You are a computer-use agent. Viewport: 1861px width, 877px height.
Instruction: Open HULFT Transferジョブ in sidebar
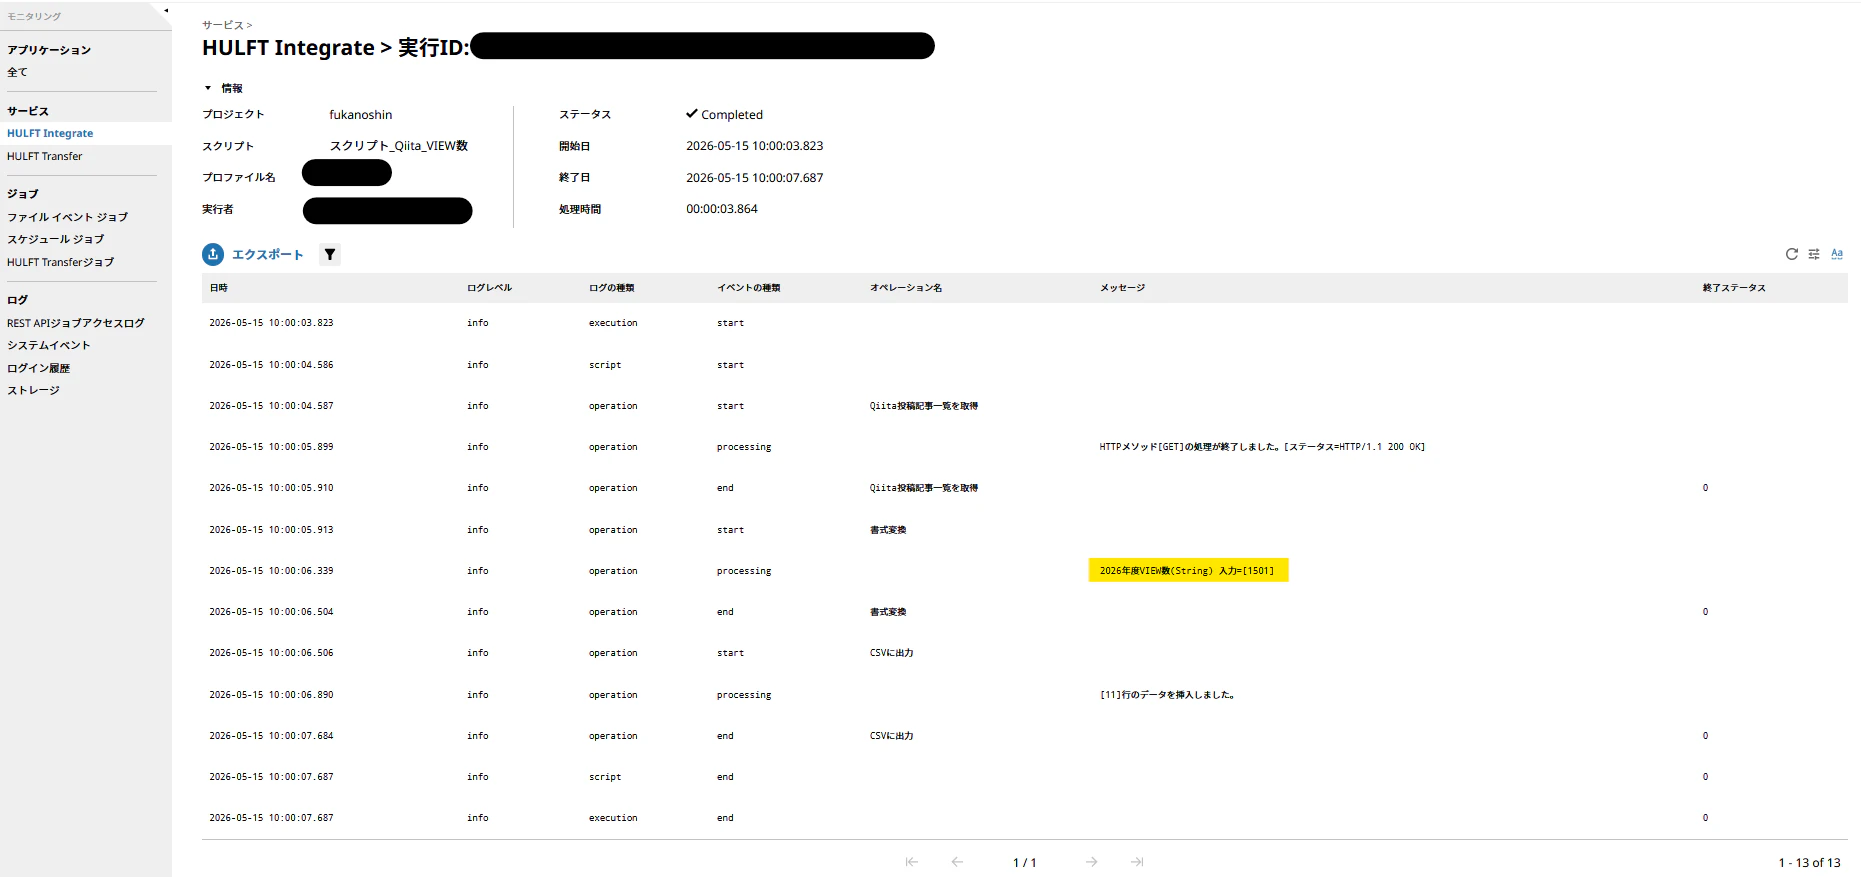pos(61,262)
